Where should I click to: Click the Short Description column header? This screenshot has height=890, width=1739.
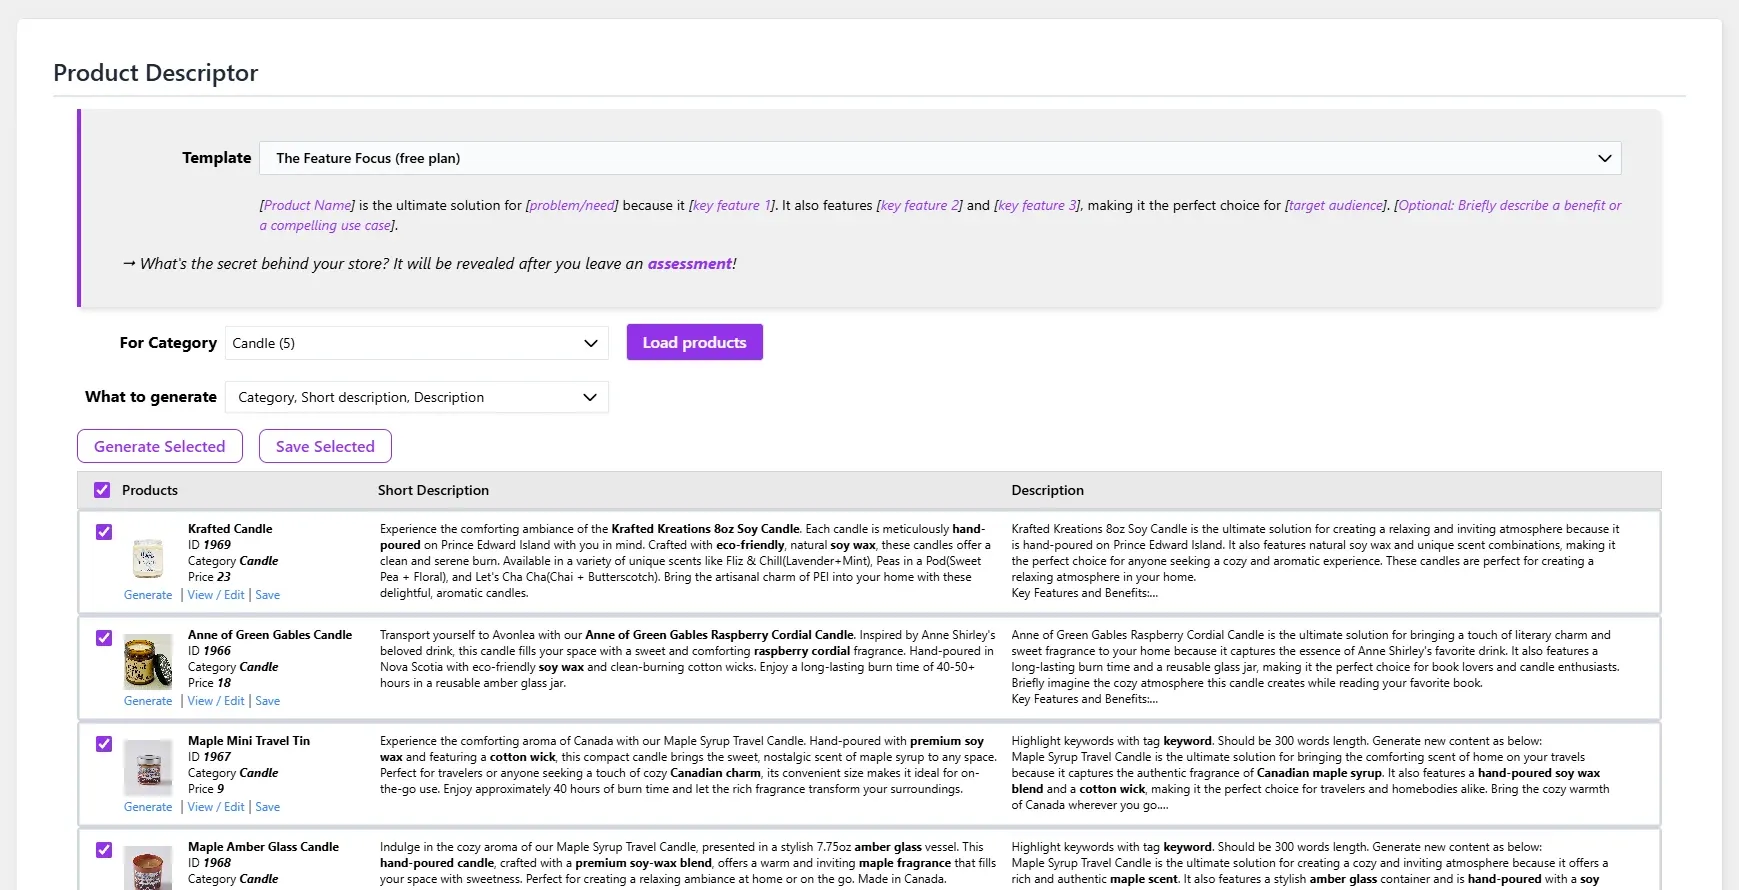433,490
